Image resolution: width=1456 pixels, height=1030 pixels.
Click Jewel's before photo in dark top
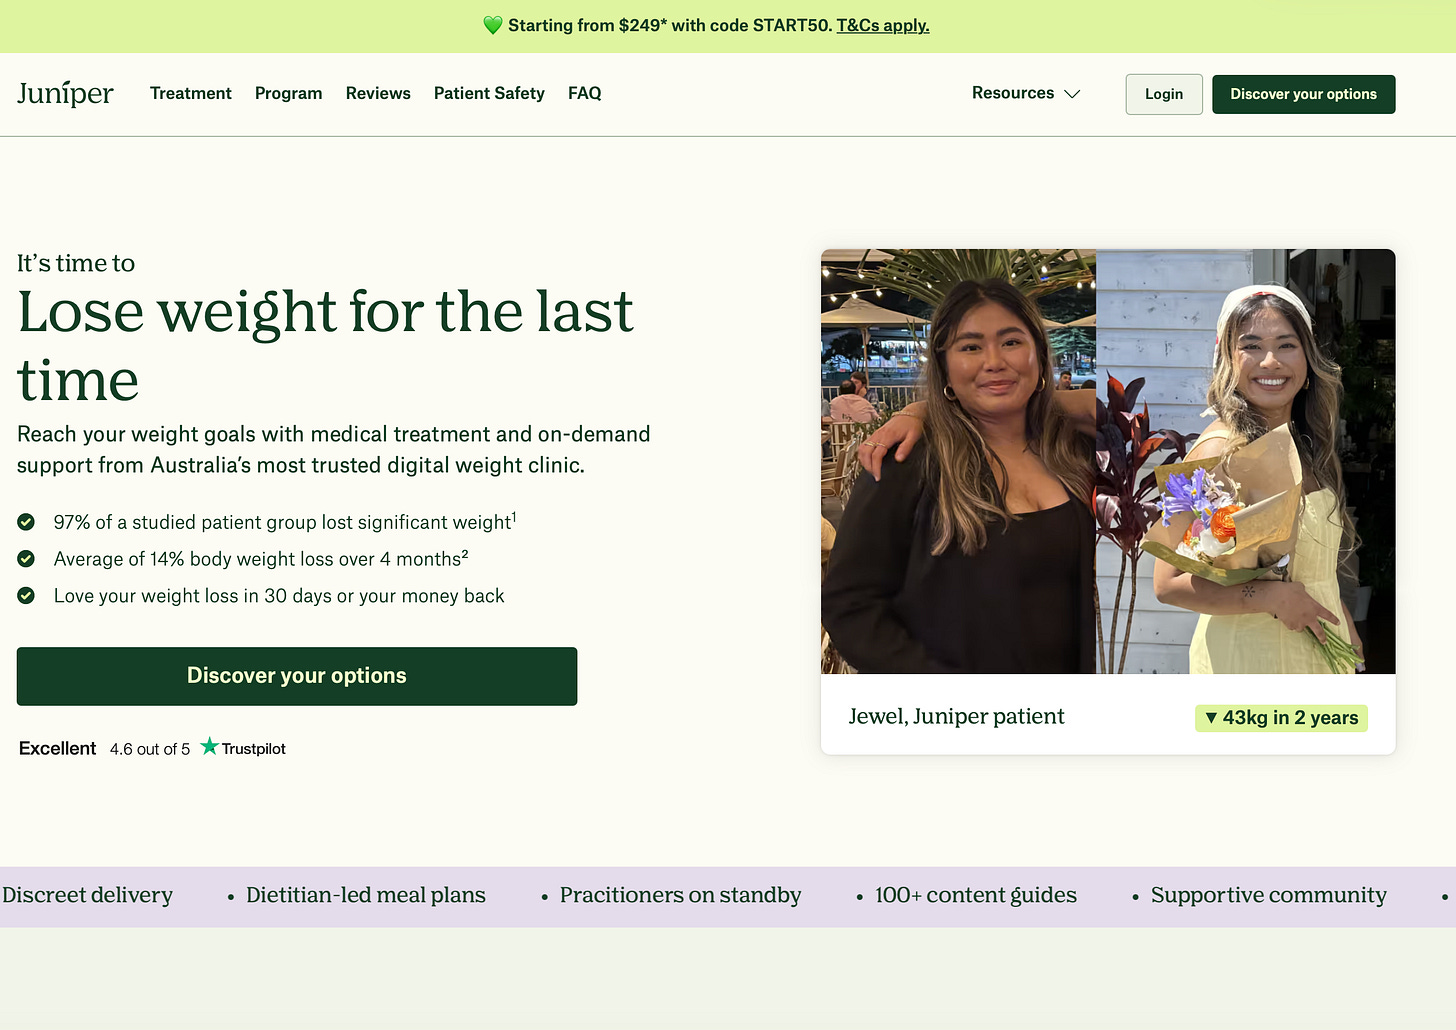958,461
